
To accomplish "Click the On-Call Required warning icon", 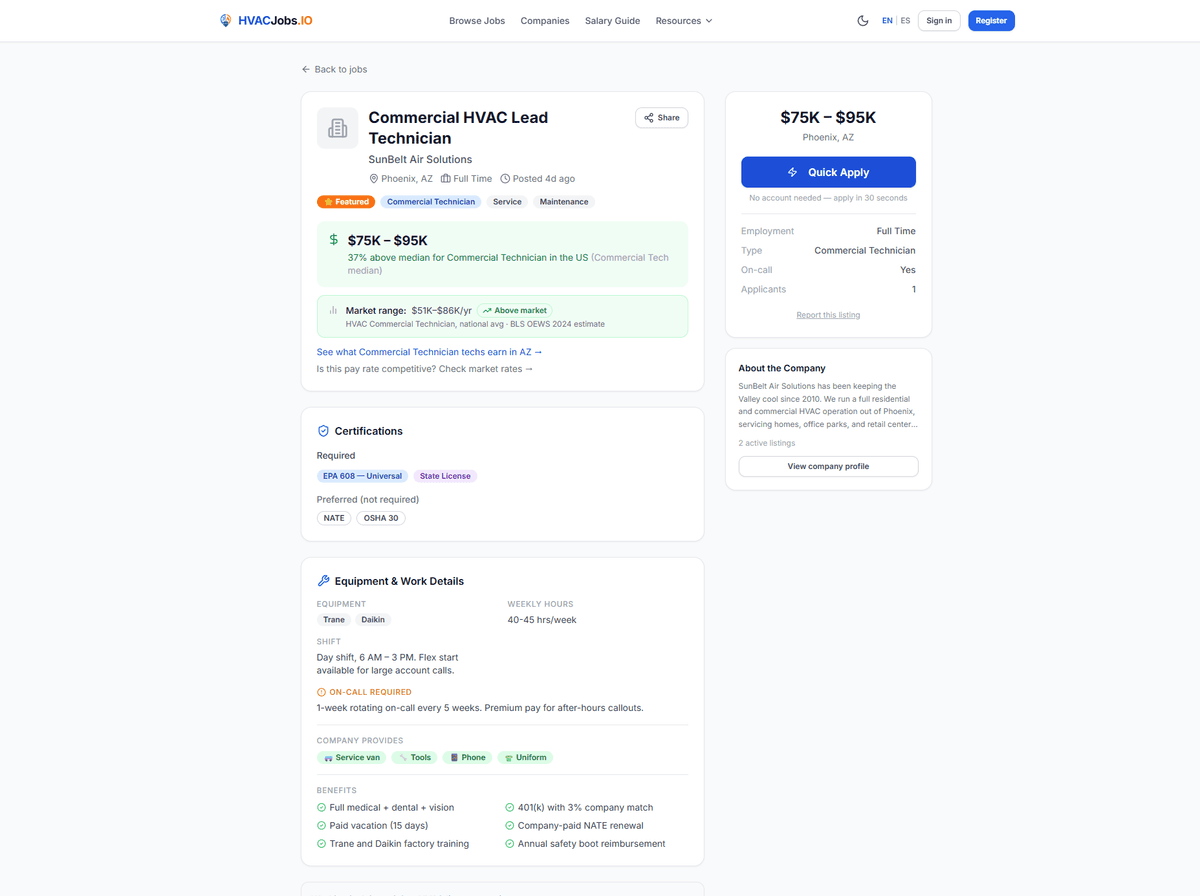I will point(321,692).
